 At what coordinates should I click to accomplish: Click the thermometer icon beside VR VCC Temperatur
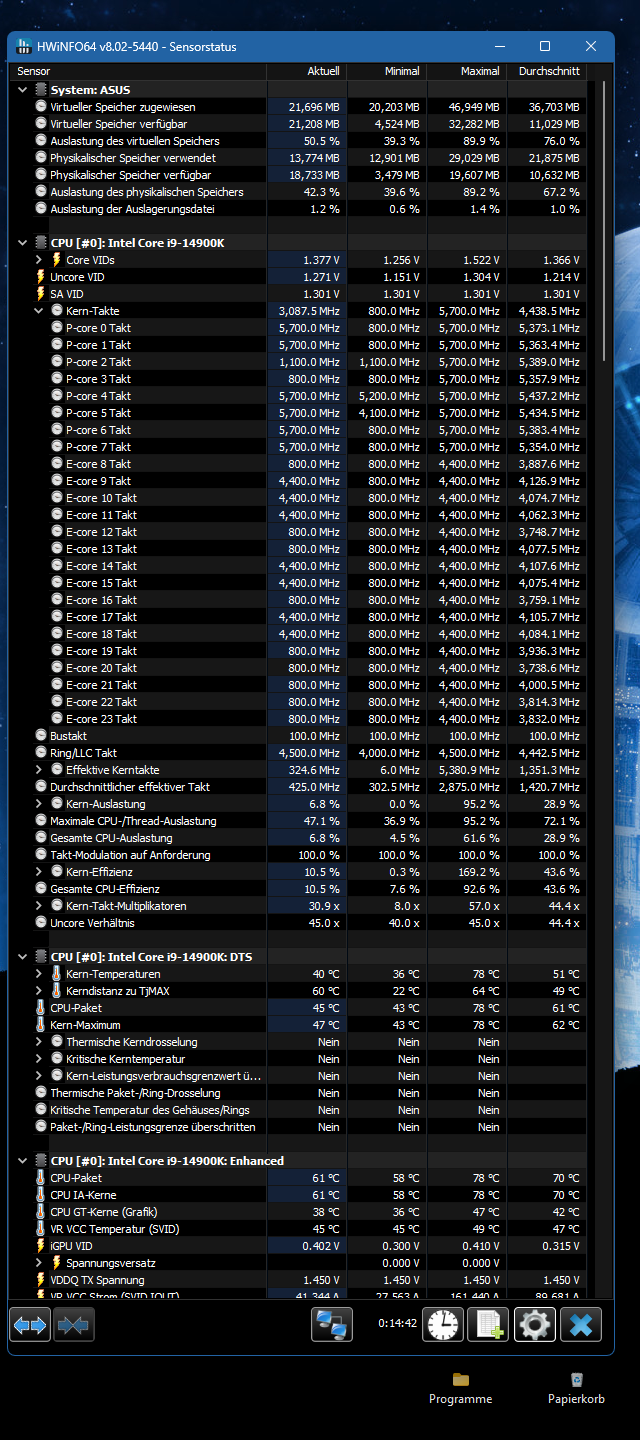tap(41, 1229)
